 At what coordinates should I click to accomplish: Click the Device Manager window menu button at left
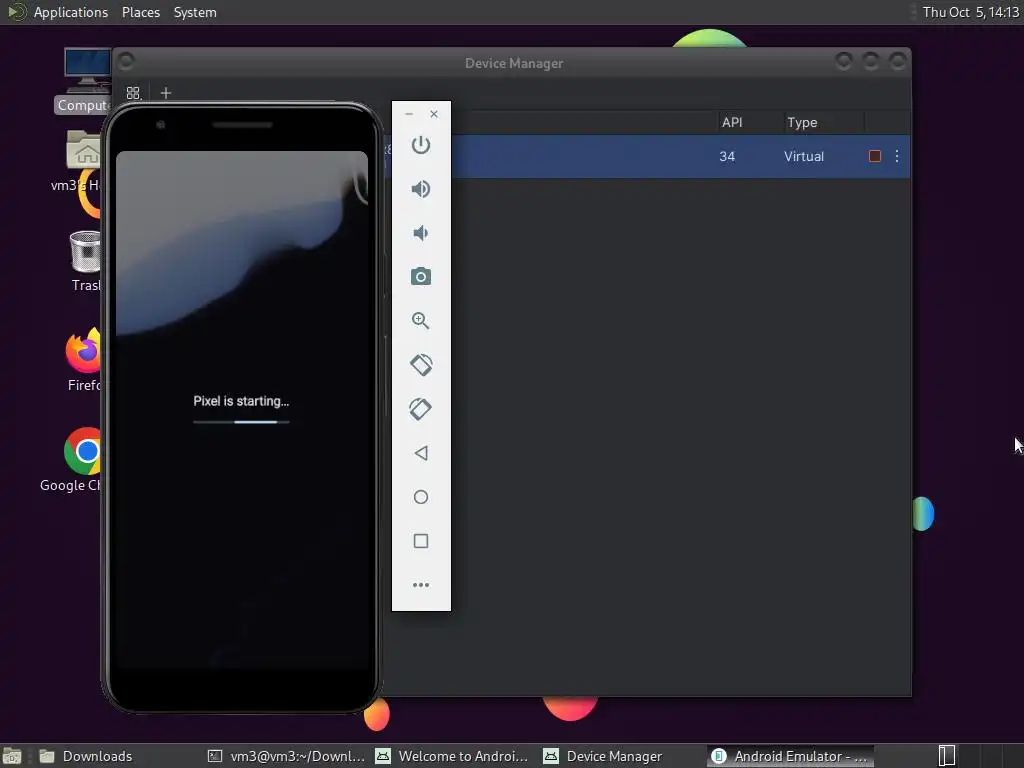(126, 61)
